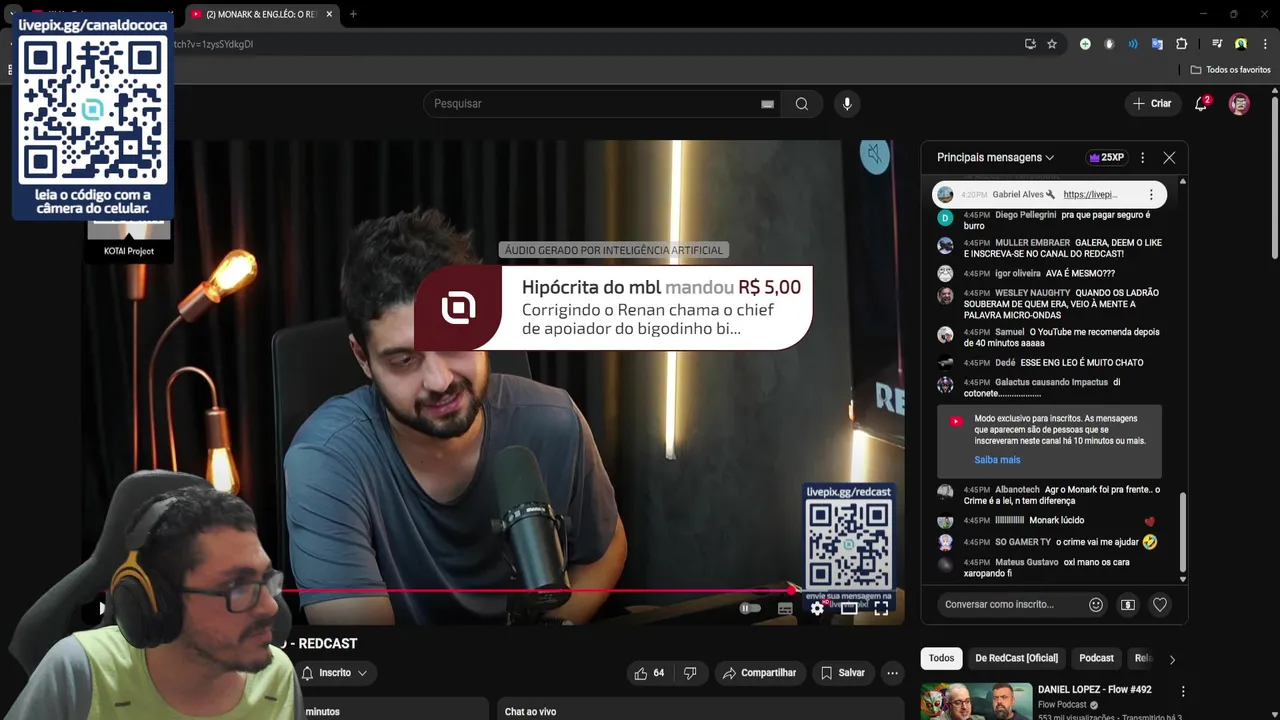Send a heart reaction in chat

coord(1160,604)
